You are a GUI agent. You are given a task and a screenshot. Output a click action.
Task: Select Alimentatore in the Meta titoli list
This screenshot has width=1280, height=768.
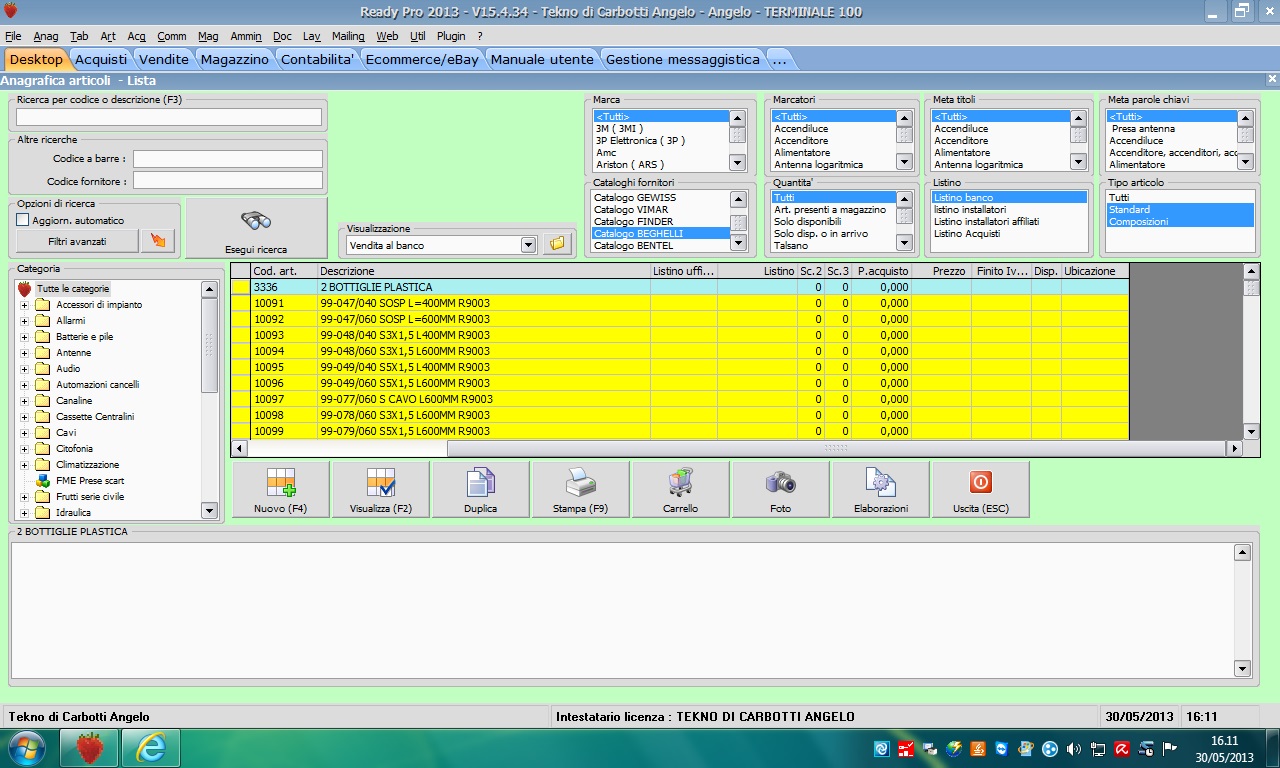click(x=1000, y=153)
